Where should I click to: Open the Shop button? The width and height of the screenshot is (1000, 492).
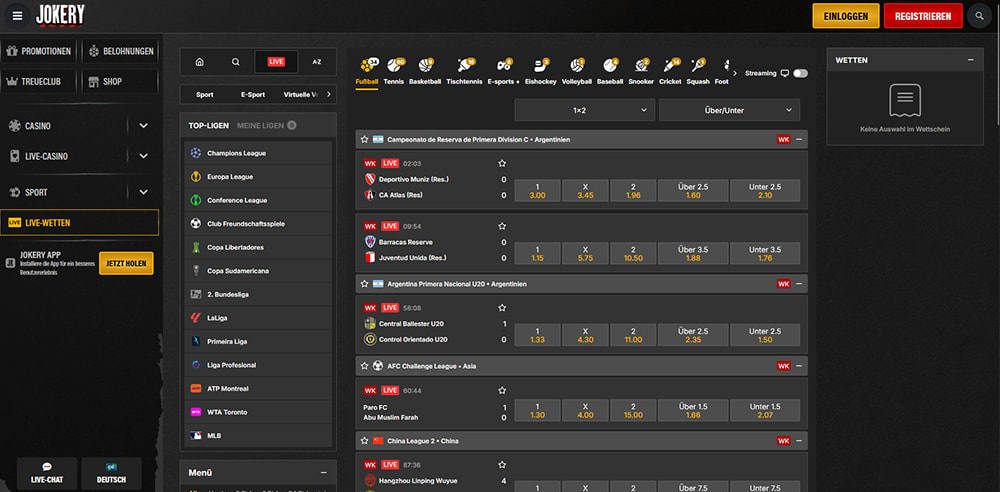click(x=121, y=81)
